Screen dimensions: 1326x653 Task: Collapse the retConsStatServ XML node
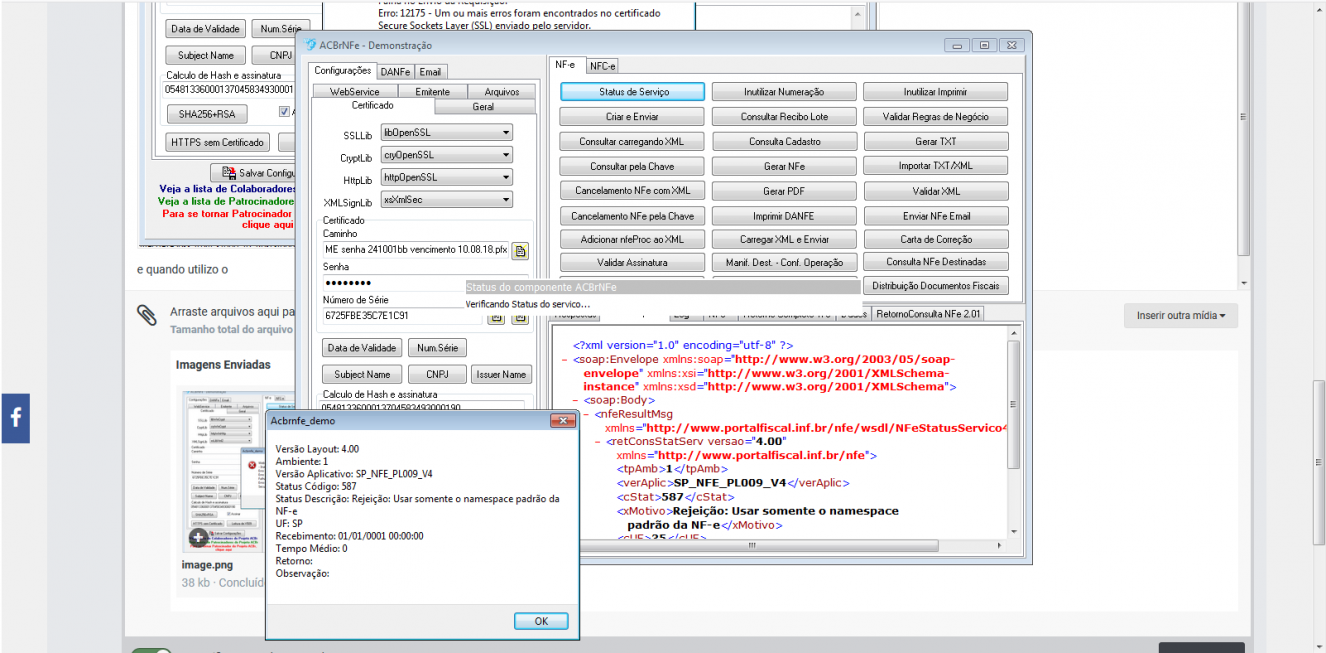tap(597, 441)
